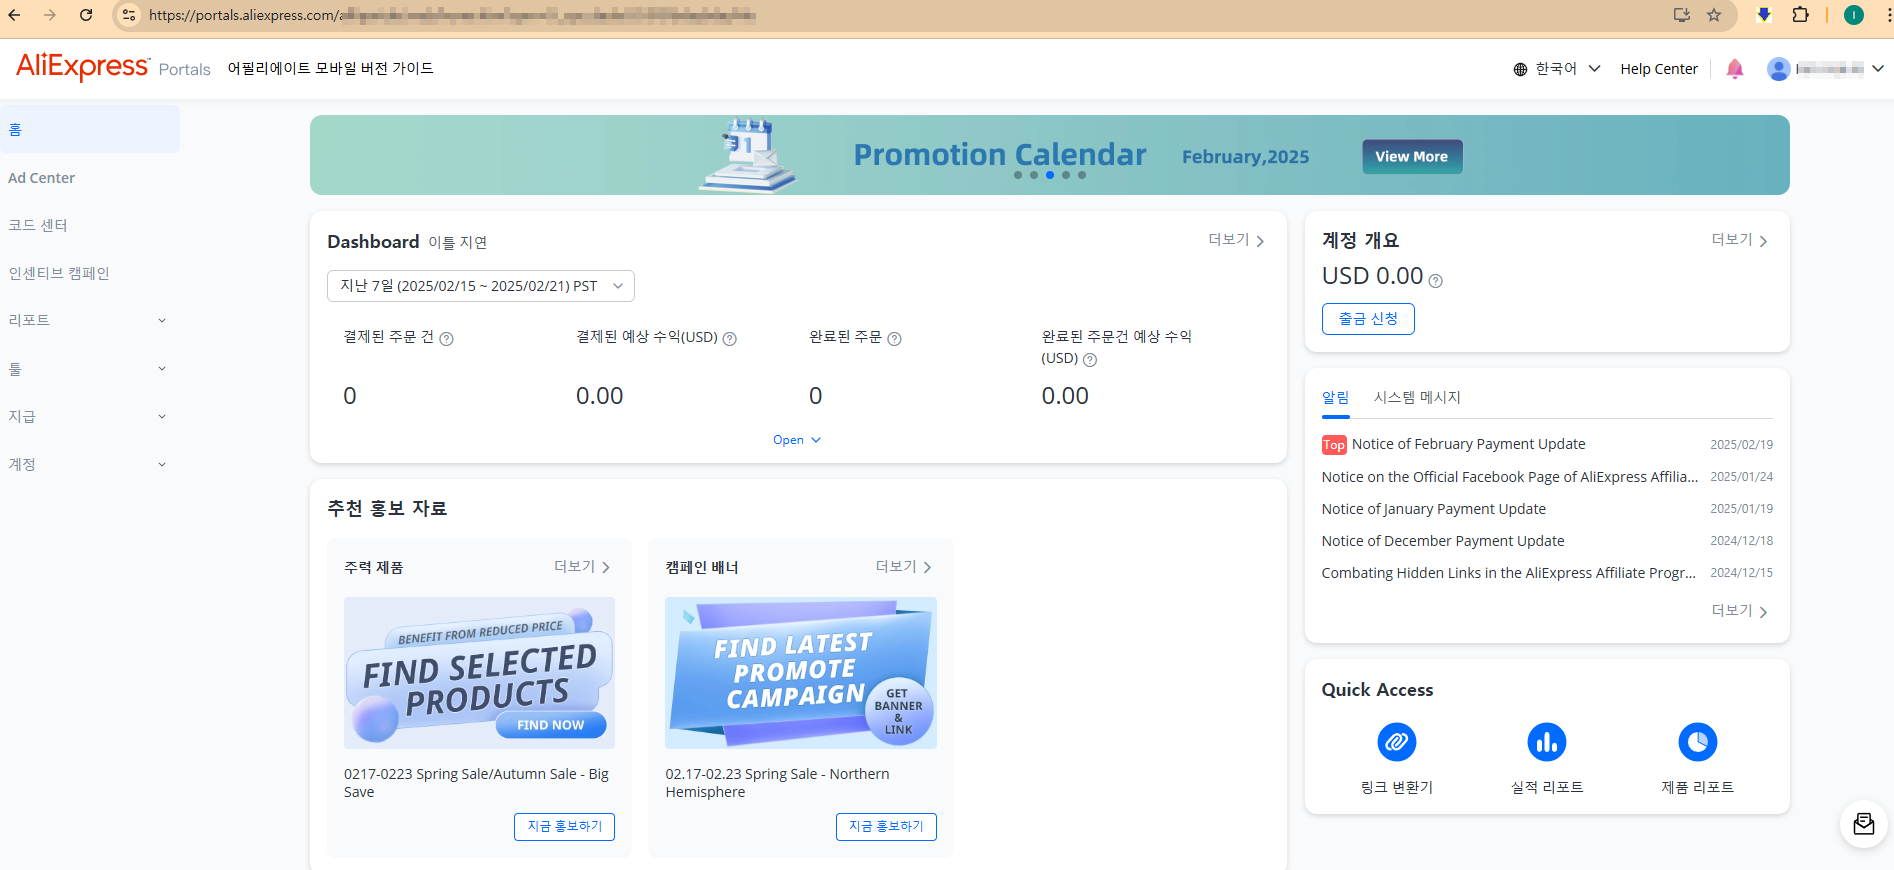Switch to 알림 tab
Viewport: 1894px width, 870px height.
1335,397
